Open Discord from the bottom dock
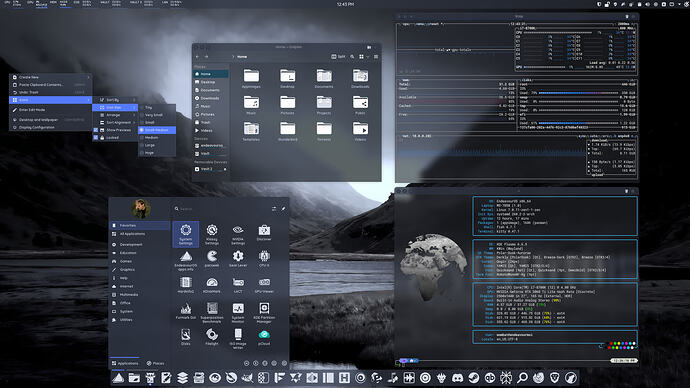The width and height of the screenshot is (690, 388). click(x=457, y=378)
